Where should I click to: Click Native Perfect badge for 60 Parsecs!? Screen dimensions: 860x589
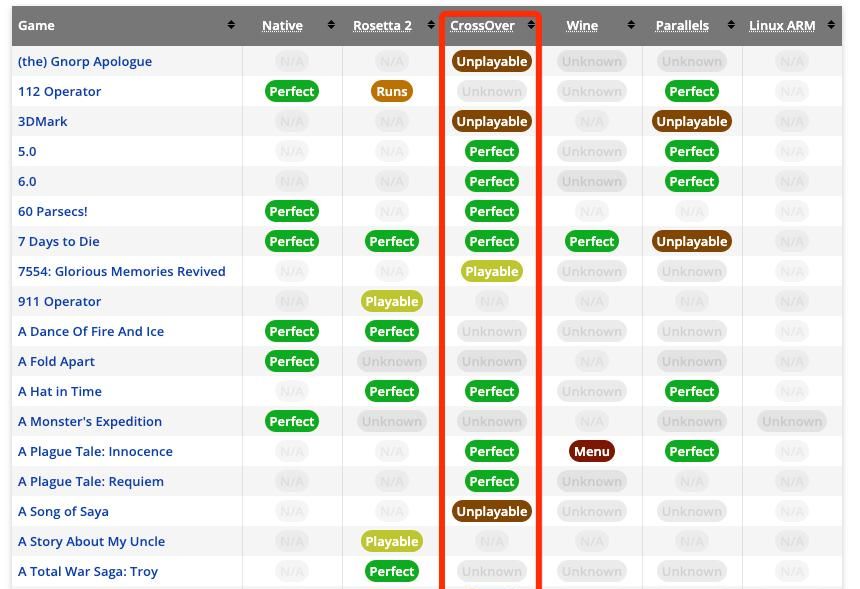[292, 212]
